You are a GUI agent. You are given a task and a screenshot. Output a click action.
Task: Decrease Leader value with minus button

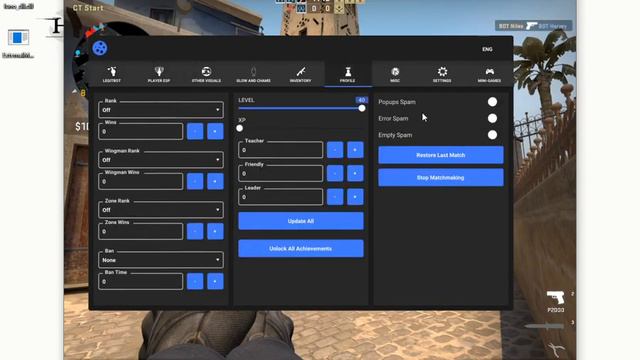(335, 197)
